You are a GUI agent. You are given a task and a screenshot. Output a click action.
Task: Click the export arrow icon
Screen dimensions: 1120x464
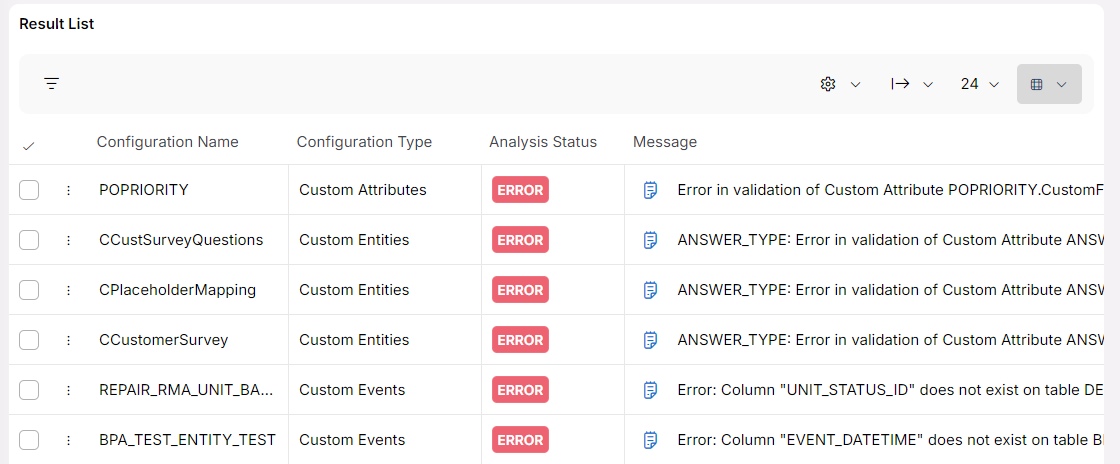click(x=900, y=84)
